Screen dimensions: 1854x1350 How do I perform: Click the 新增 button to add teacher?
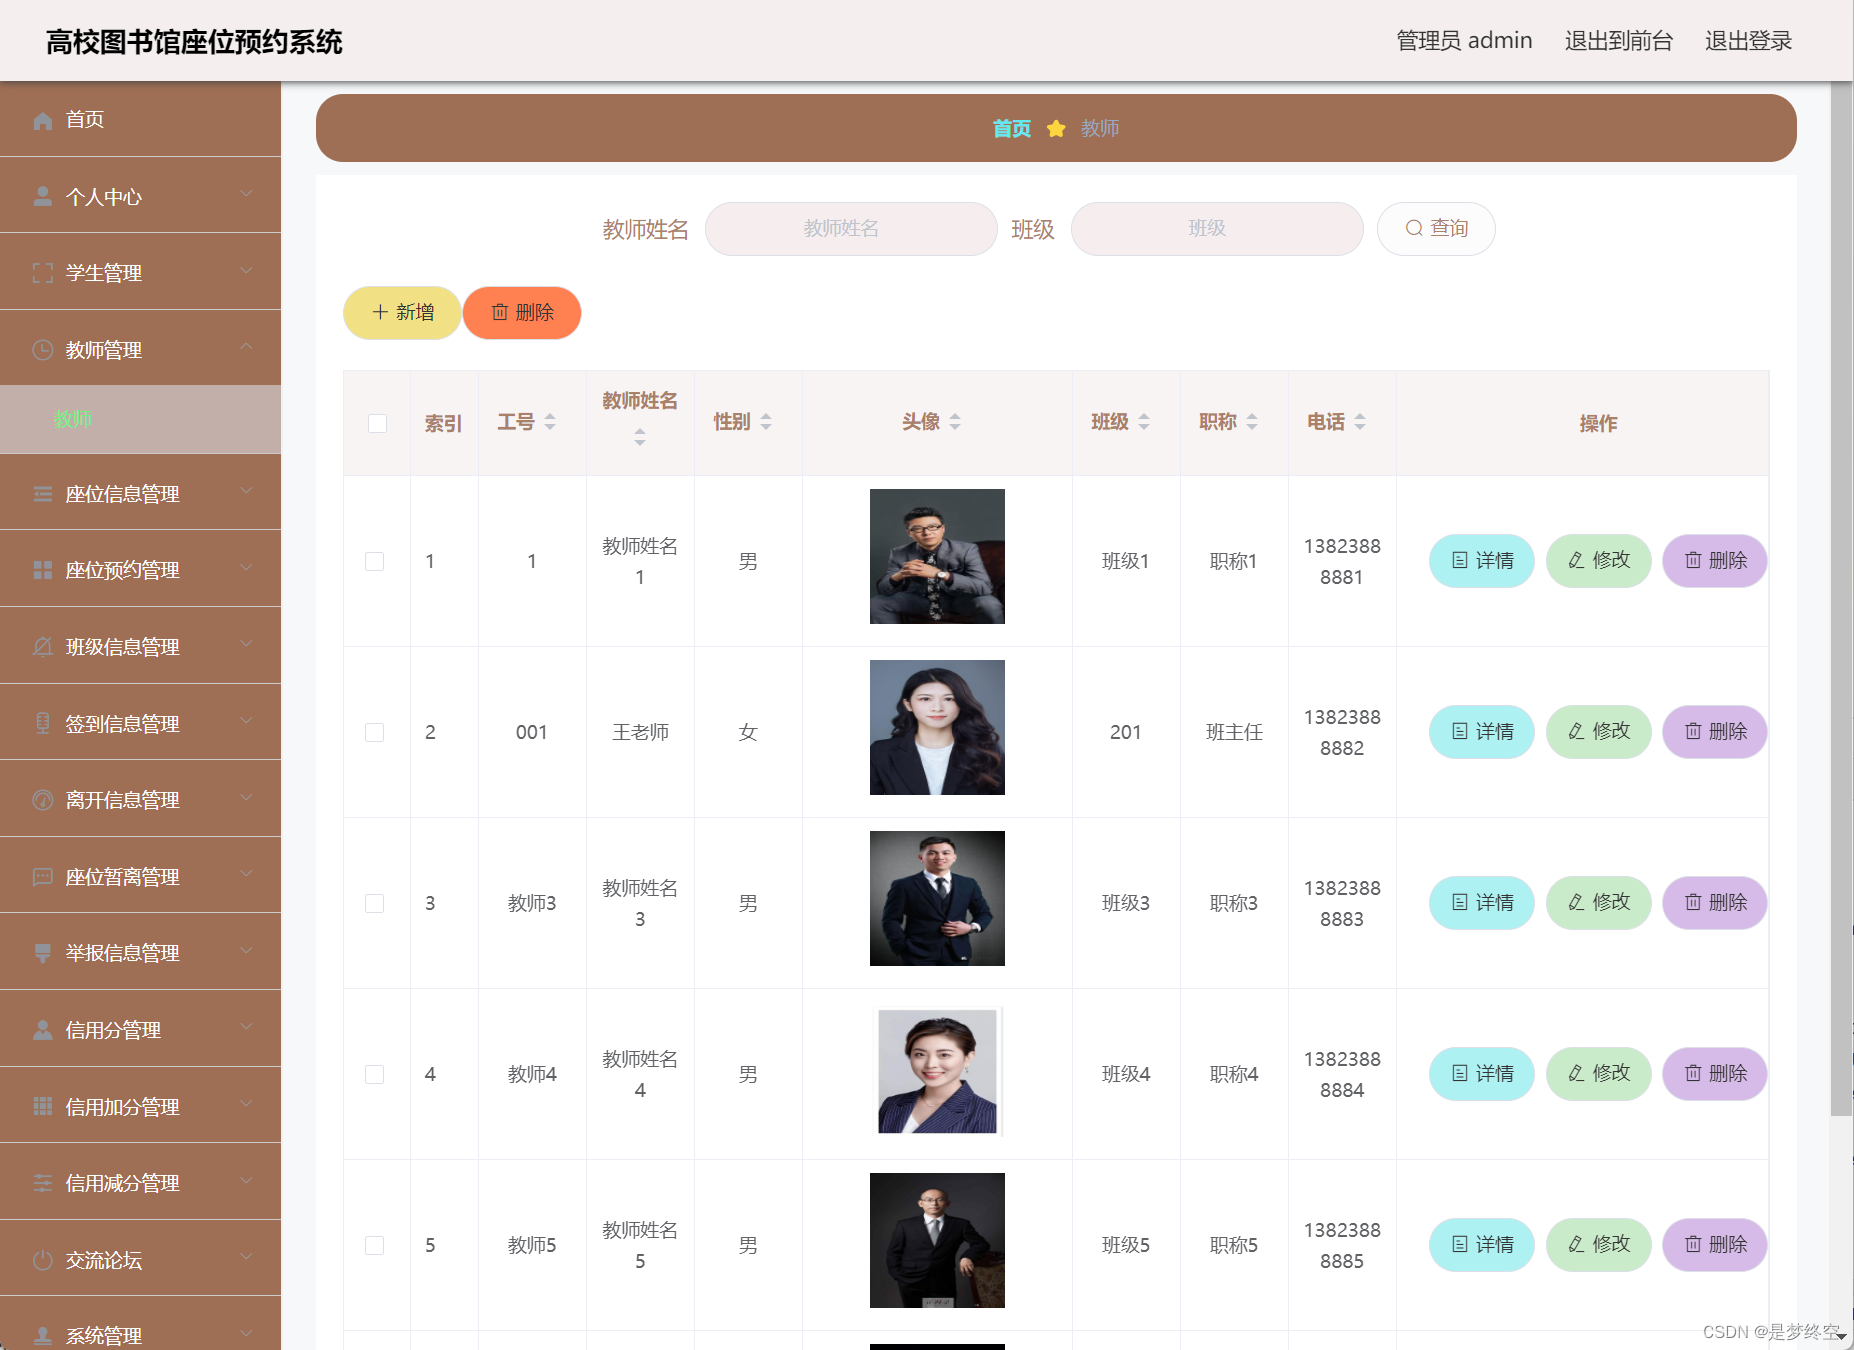tap(401, 312)
